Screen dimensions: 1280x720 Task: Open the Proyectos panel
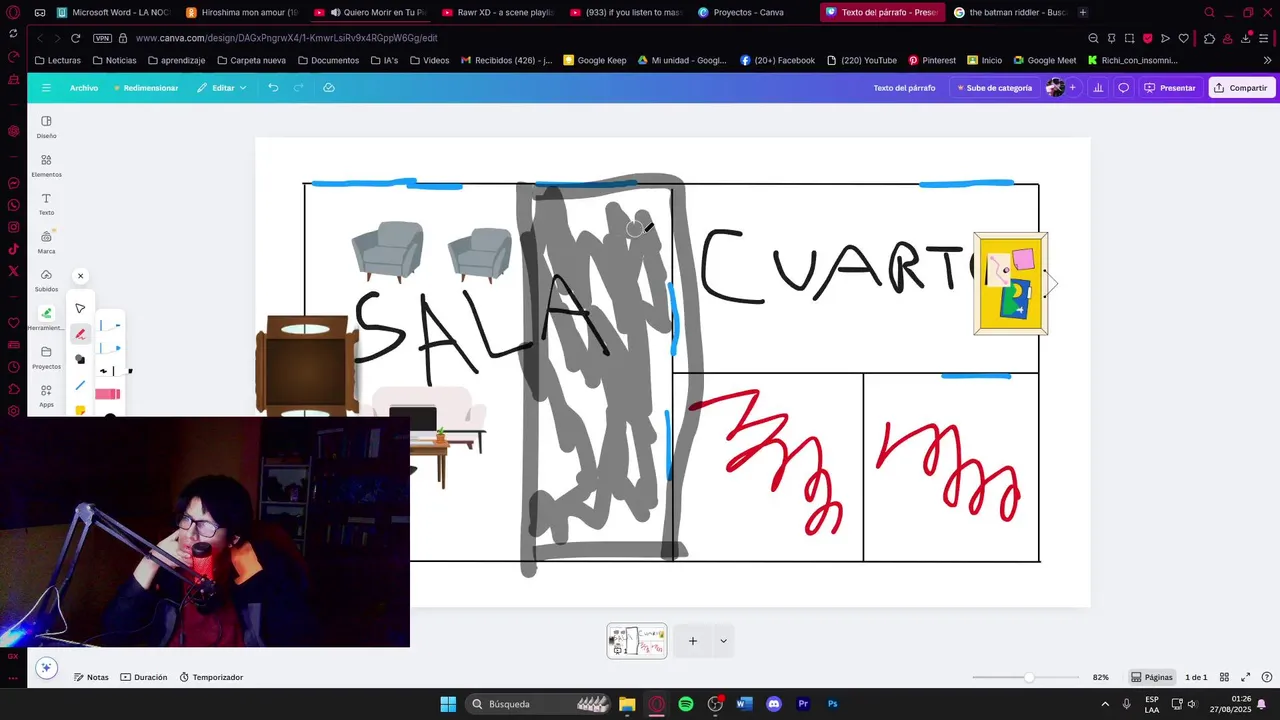(x=46, y=358)
